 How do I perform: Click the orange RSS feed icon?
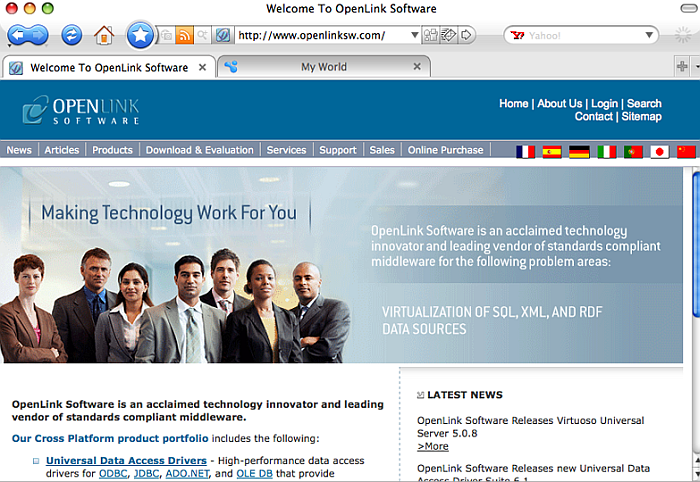click(184, 36)
